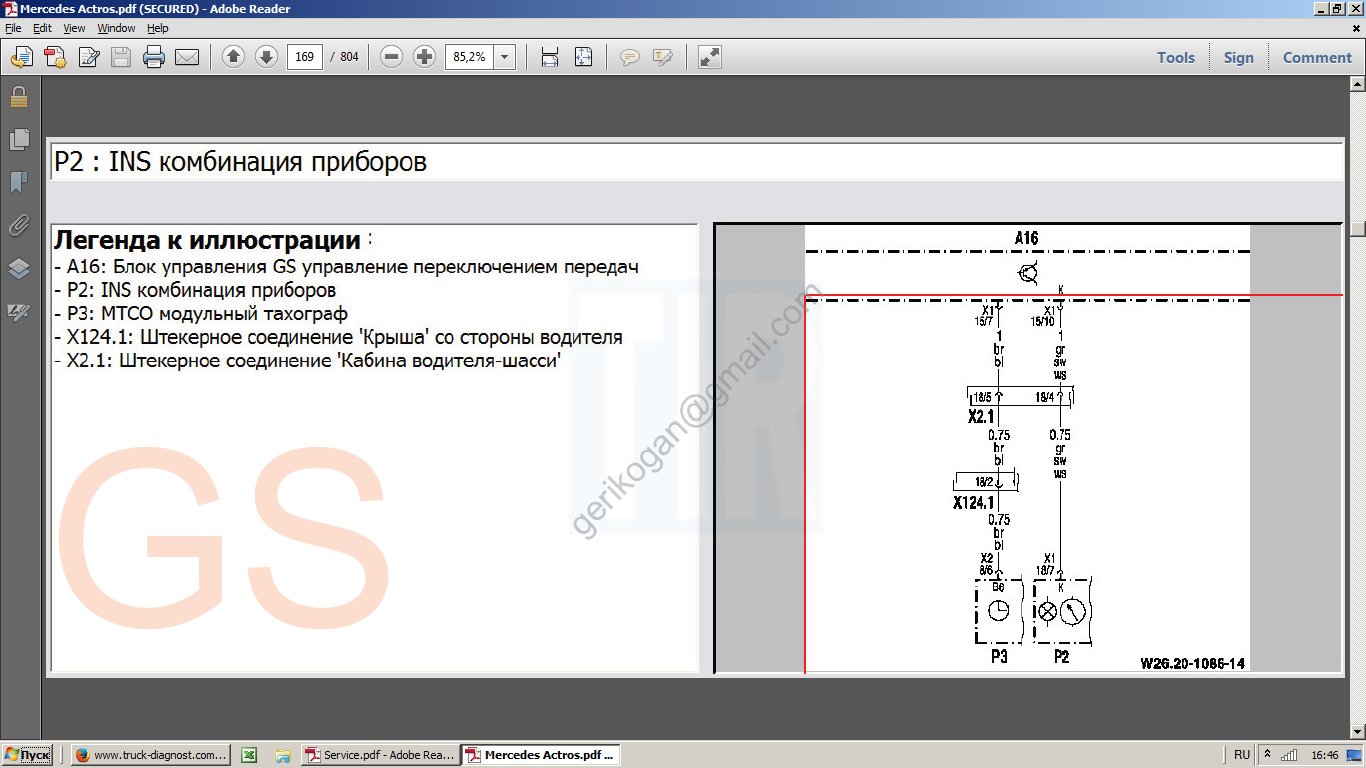1366x768 pixels.
Task: Show Attachments paperclip panel
Action: [19, 226]
